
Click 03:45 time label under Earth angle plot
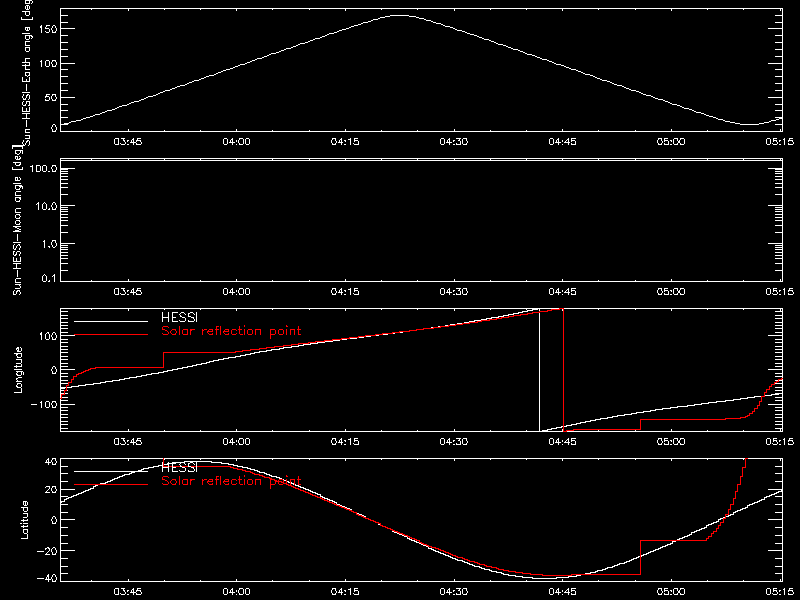click(x=128, y=142)
